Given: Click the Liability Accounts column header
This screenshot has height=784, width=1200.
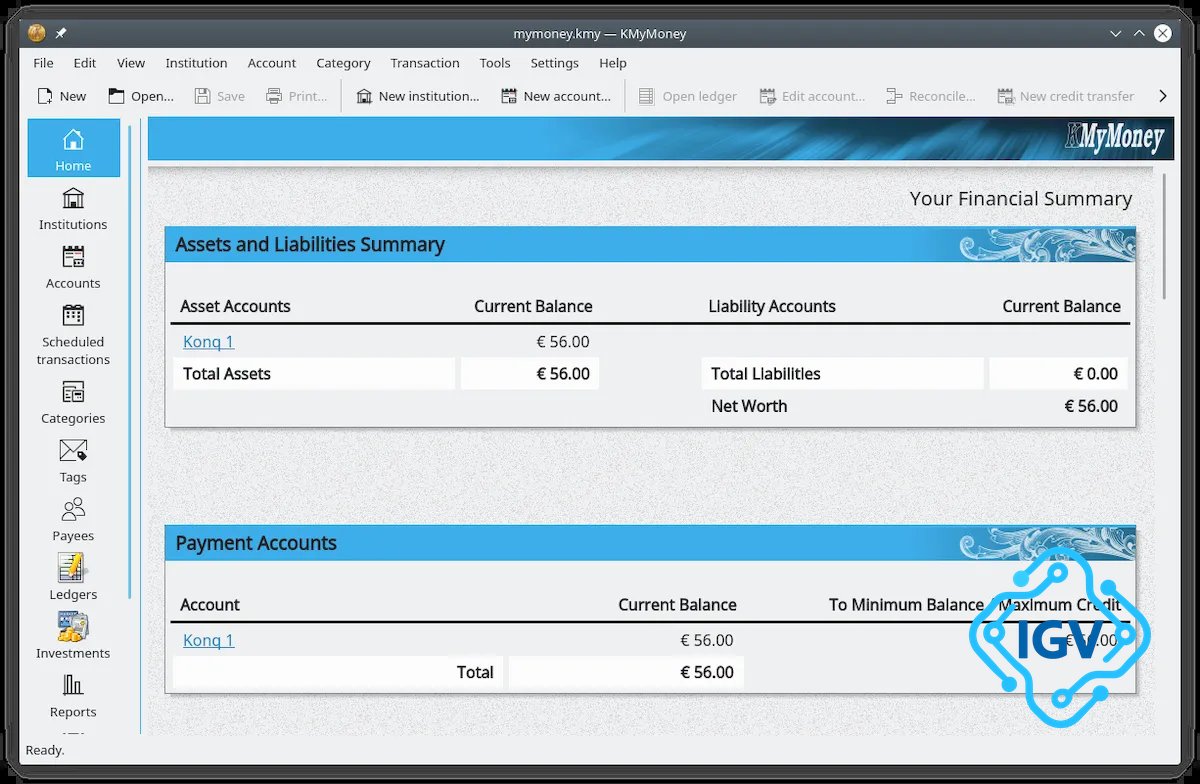Looking at the screenshot, I should pos(772,306).
